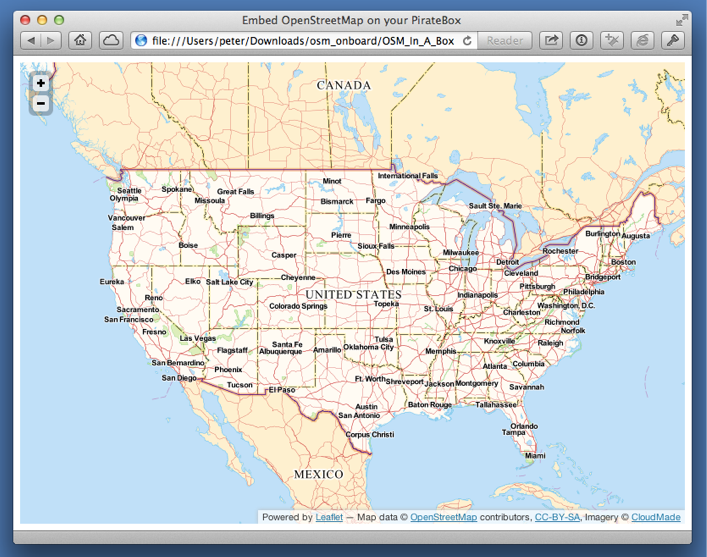Open the Leaflet attribution link
The height and width of the screenshot is (557, 707).
pyautogui.click(x=329, y=517)
